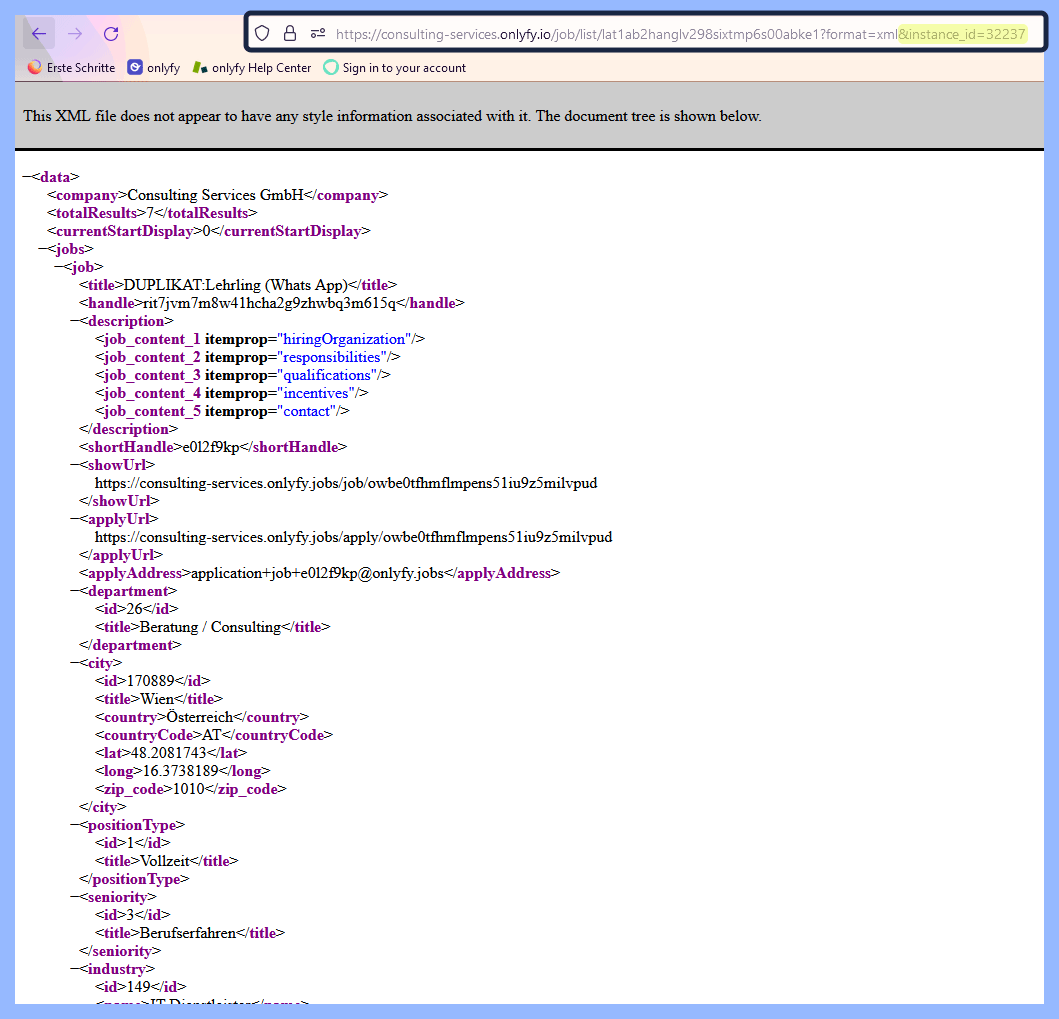Click the green circle icon beside Sign in
The width and height of the screenshot is (1059, 1019).
(330, 67)
